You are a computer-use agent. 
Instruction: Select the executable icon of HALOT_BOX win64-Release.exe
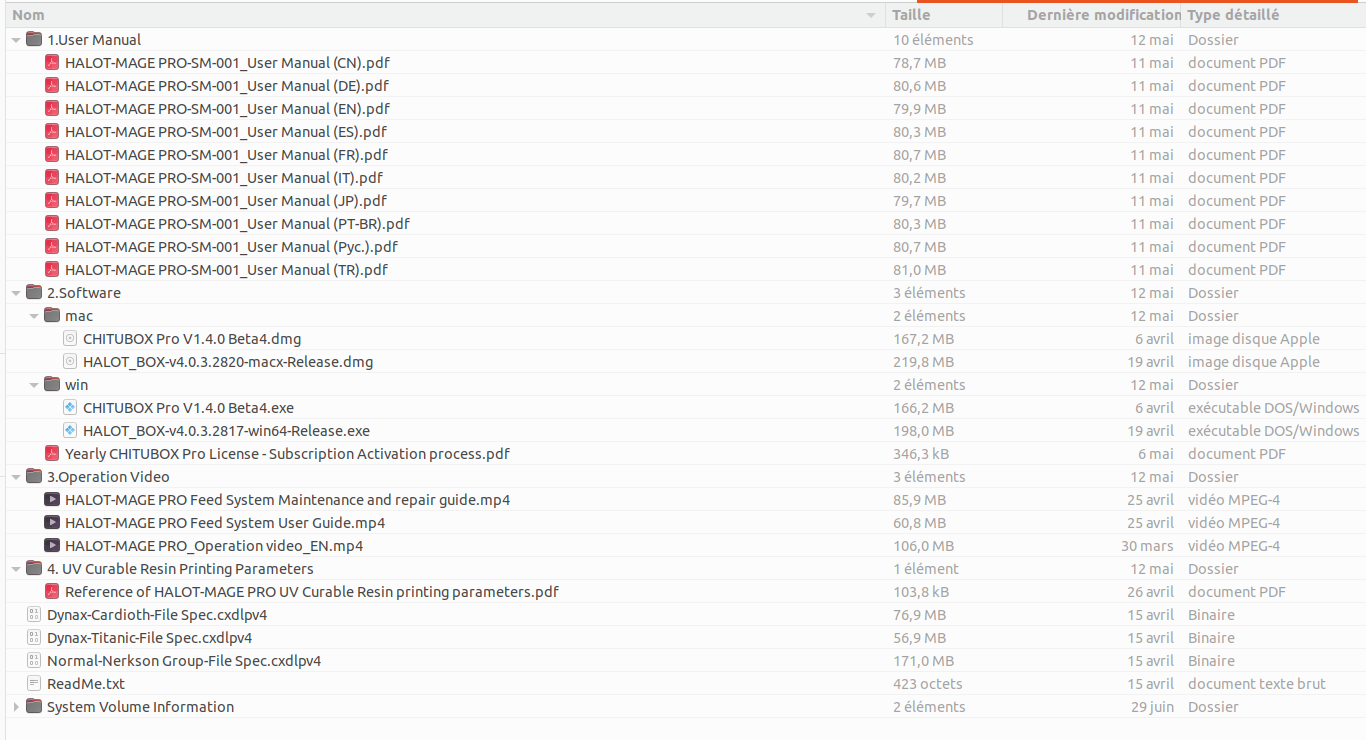(70, 431)
